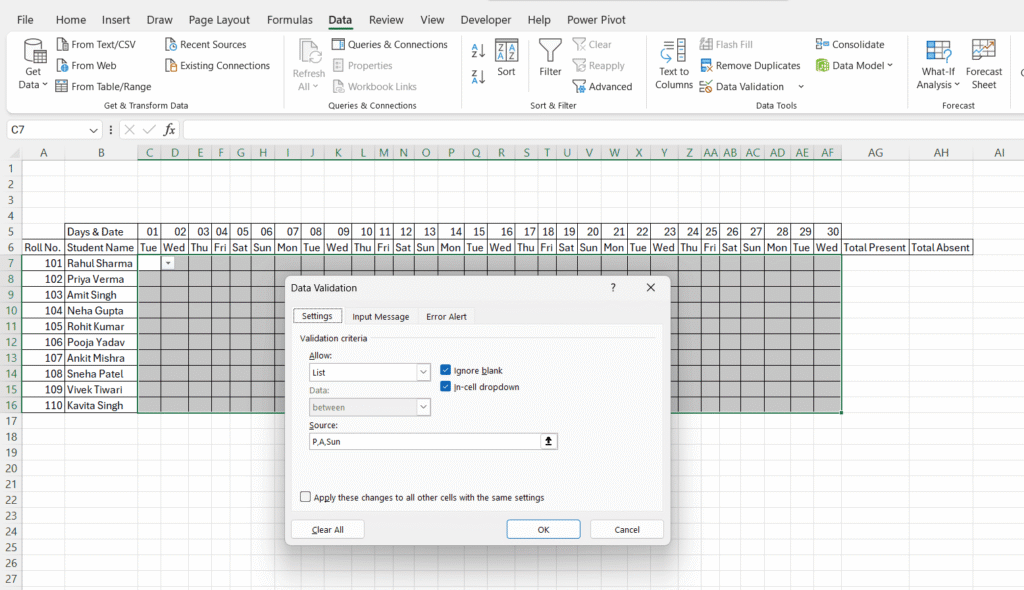Open the Home ribbon tab
Screen dimensions: 1024x590
[x=71, y=20]
